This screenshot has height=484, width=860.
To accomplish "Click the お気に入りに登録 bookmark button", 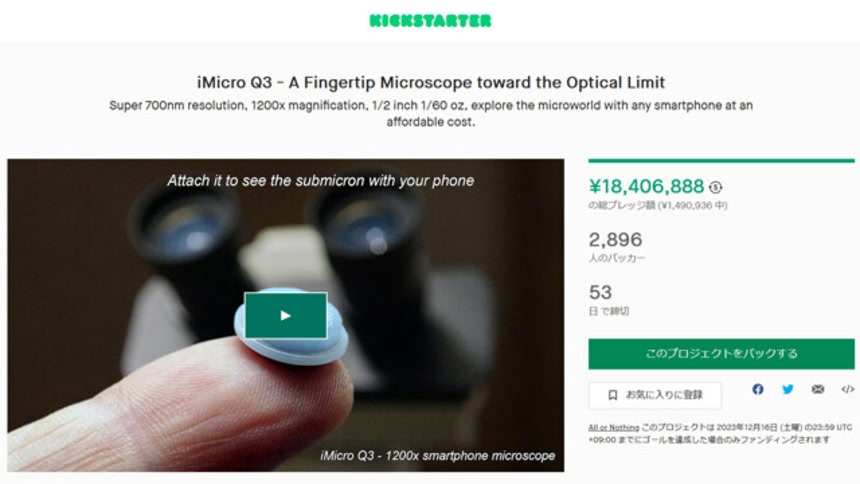I will tap(655, 395).
